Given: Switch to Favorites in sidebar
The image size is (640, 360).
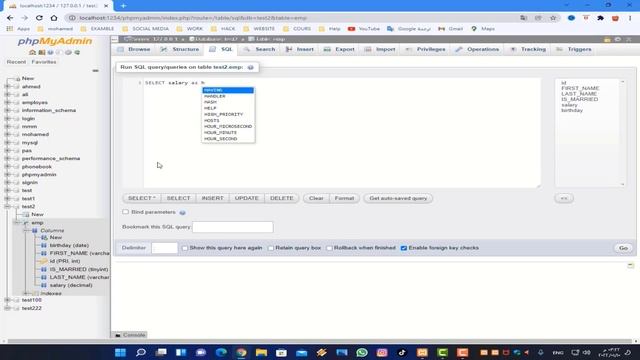Looking at the screenshot, I should (44, 62).
